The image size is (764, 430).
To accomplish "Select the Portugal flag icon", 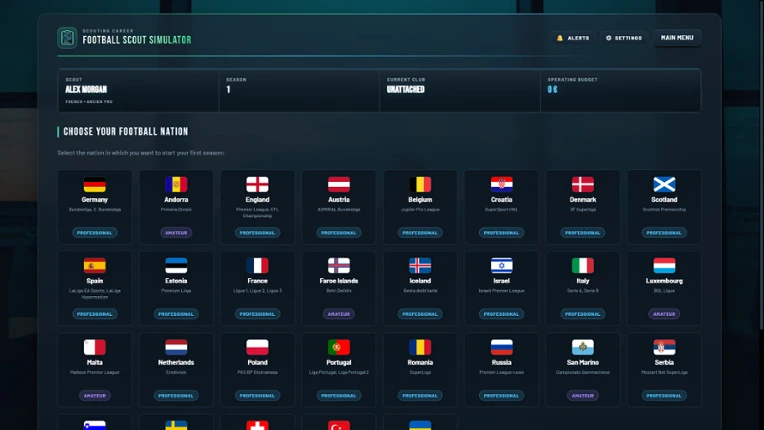I will coord(339,347).
